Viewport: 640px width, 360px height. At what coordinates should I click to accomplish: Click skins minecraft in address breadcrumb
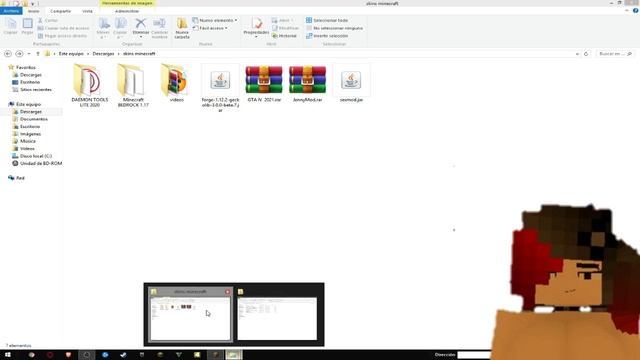pos(139,53)
